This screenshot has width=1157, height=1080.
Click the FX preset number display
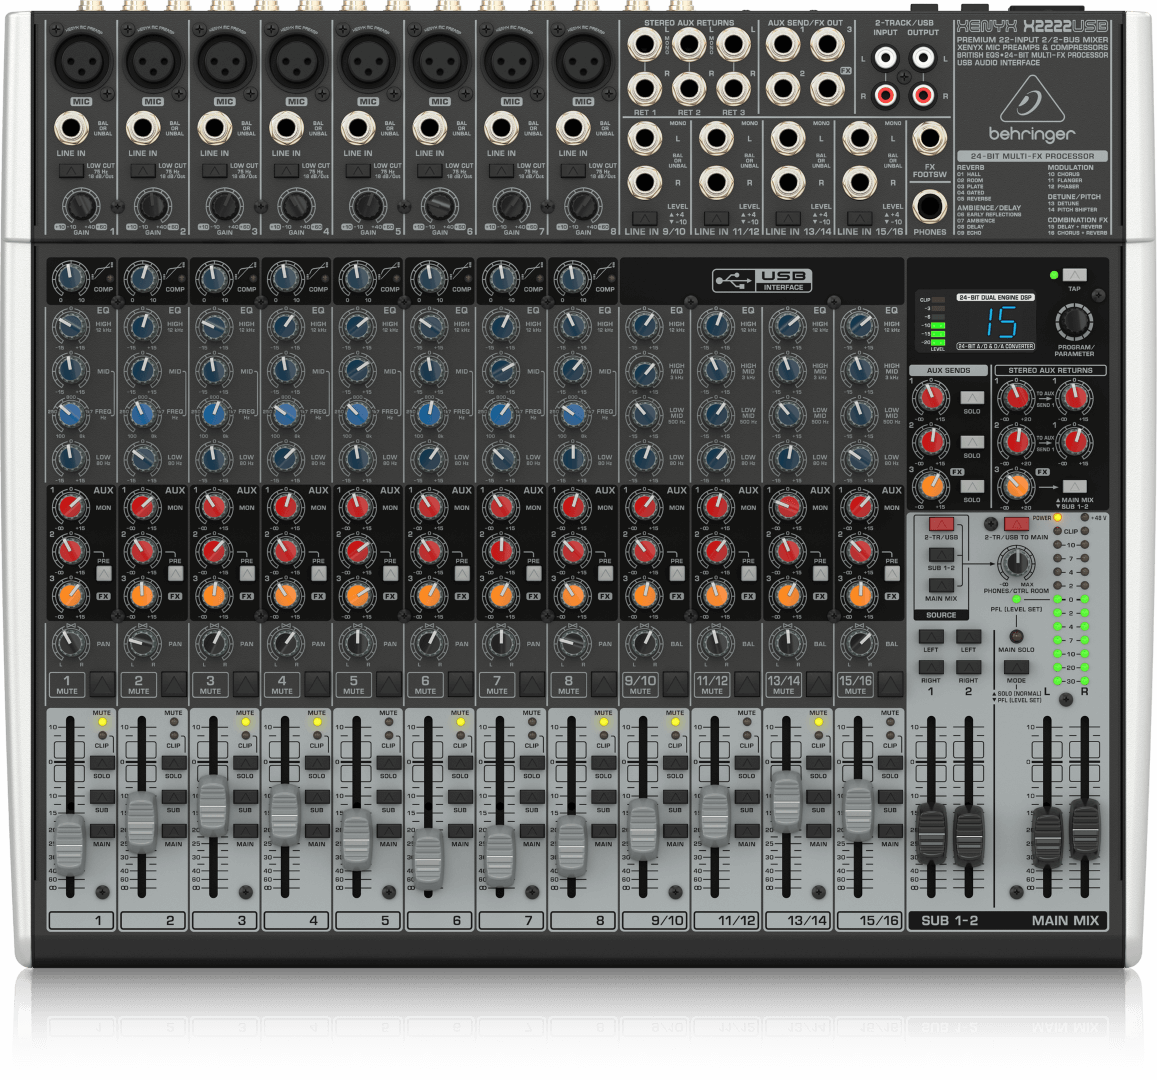pyautogui.click(x=1000, y=322)
